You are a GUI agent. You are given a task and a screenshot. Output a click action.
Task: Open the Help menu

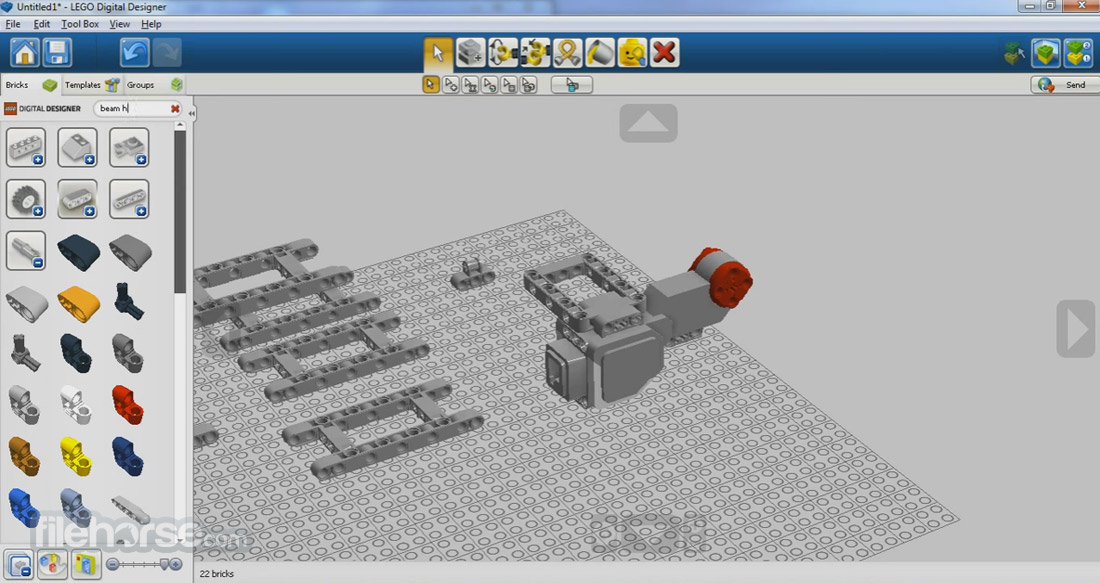[151, 24]
